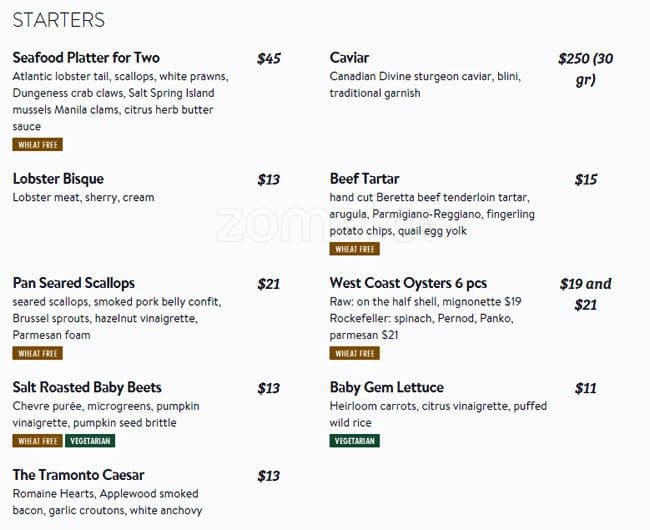Click the $13 price of Lobster Bisque

point(269,179)
